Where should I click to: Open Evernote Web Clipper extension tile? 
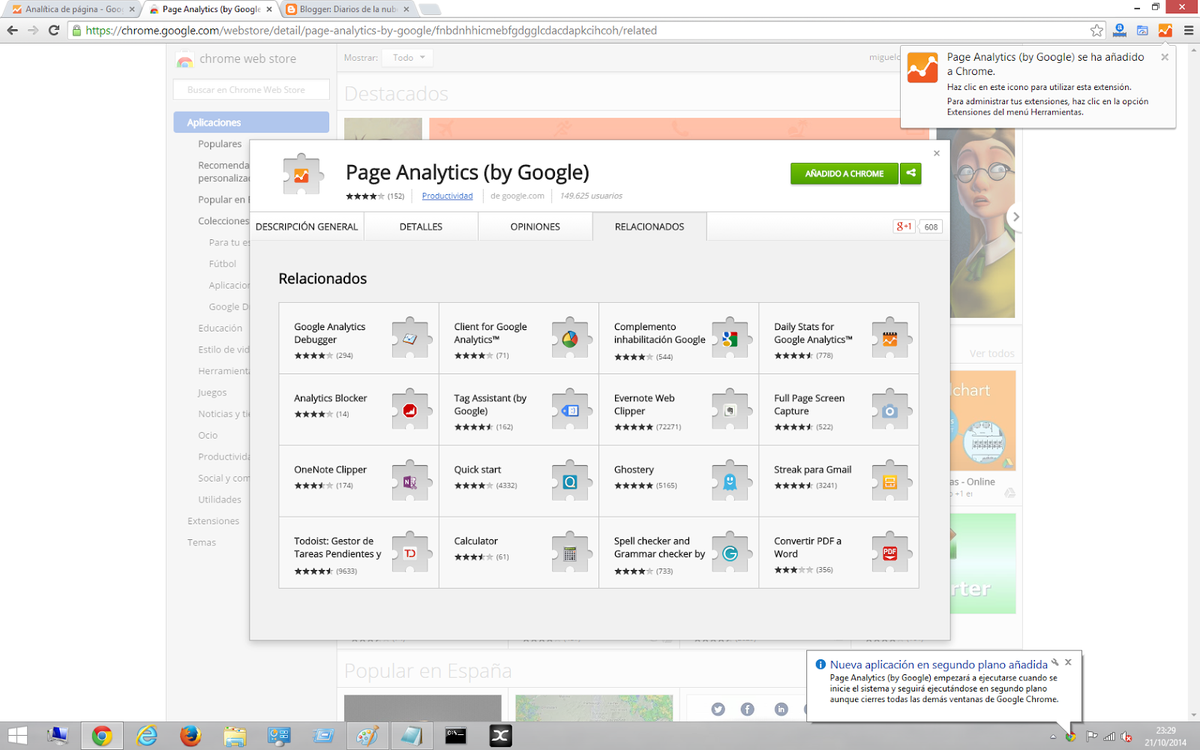tap(678, 410)
